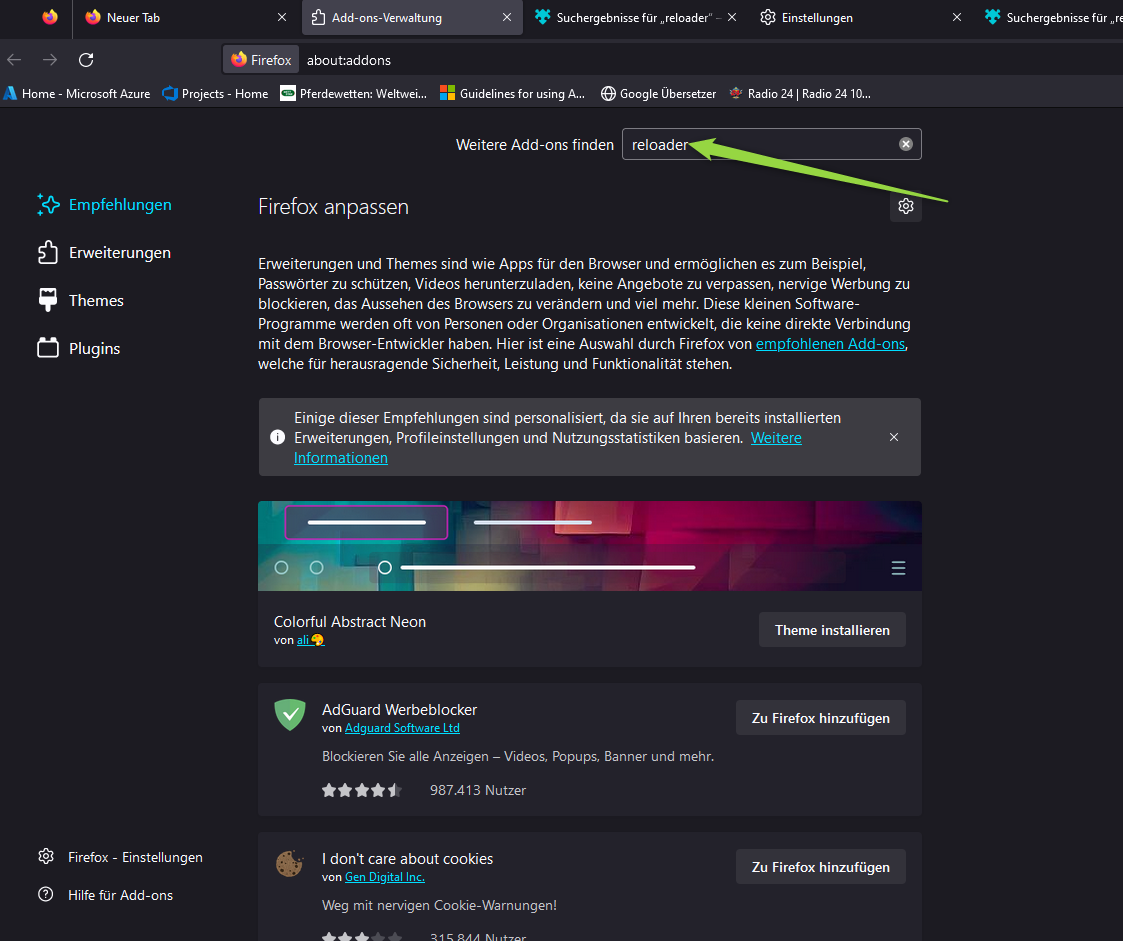
Task: Close the Add-ons-Verwaltung tab
Action: click(x=507, y=18)
